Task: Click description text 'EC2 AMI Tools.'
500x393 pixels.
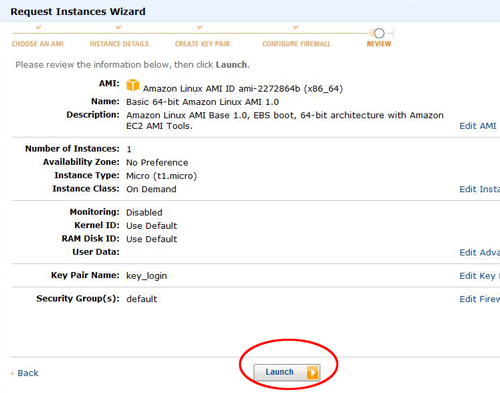Action: coord(159,126)
